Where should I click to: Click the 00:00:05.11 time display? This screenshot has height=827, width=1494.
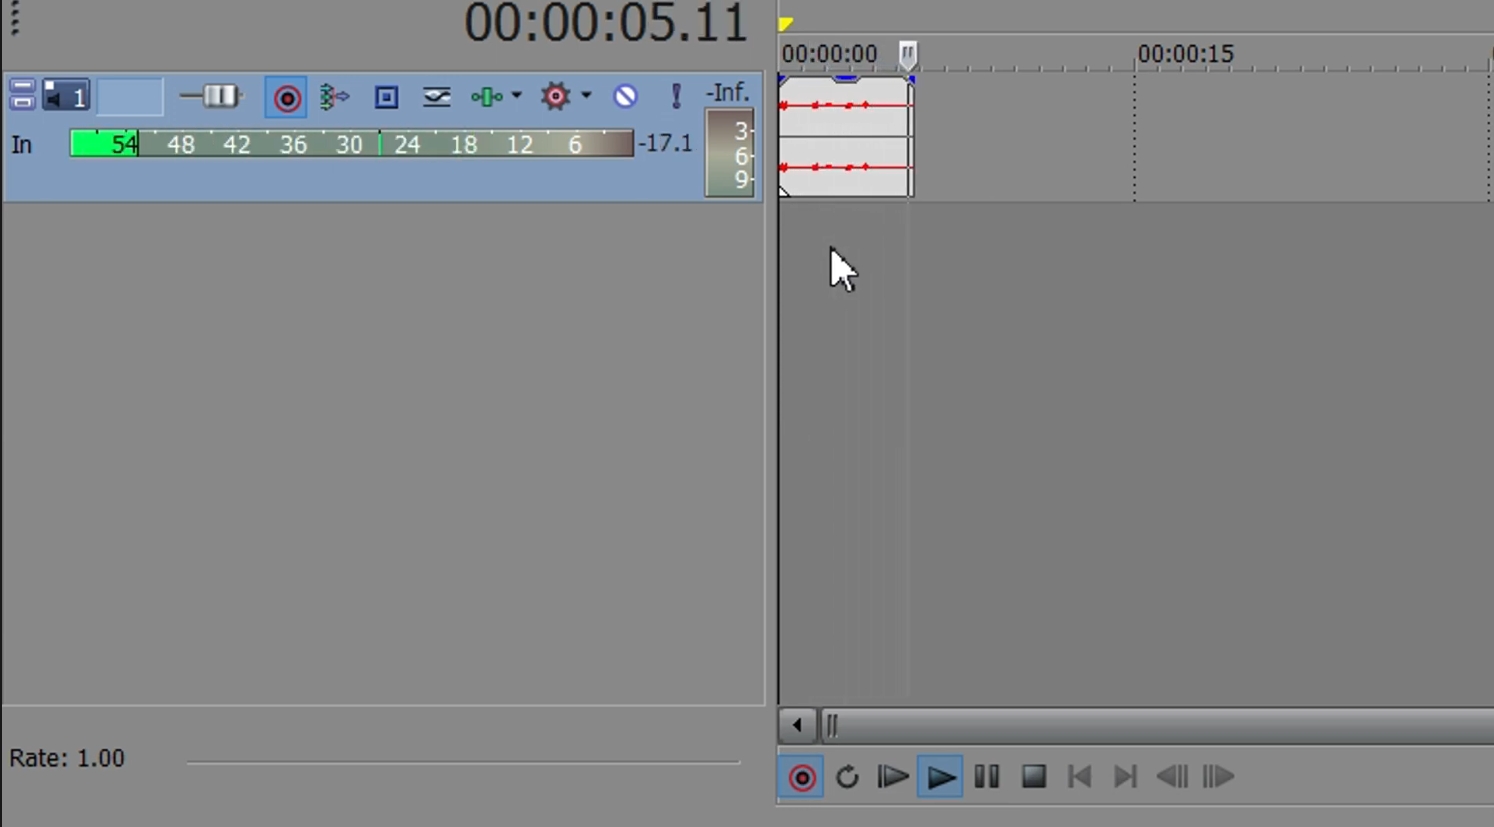coord(606,23)
